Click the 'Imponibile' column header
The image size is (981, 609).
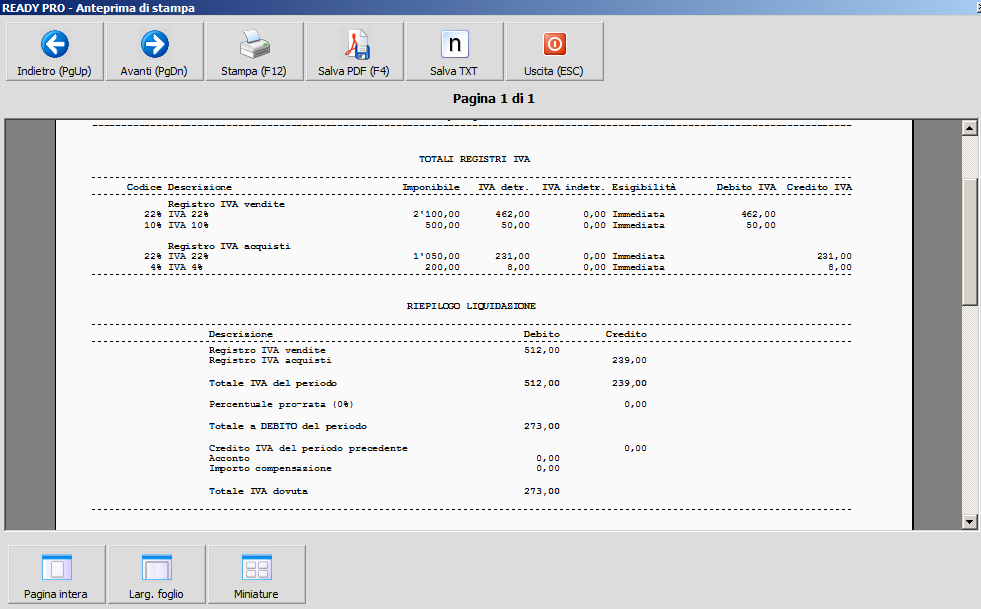pos(431,187)
